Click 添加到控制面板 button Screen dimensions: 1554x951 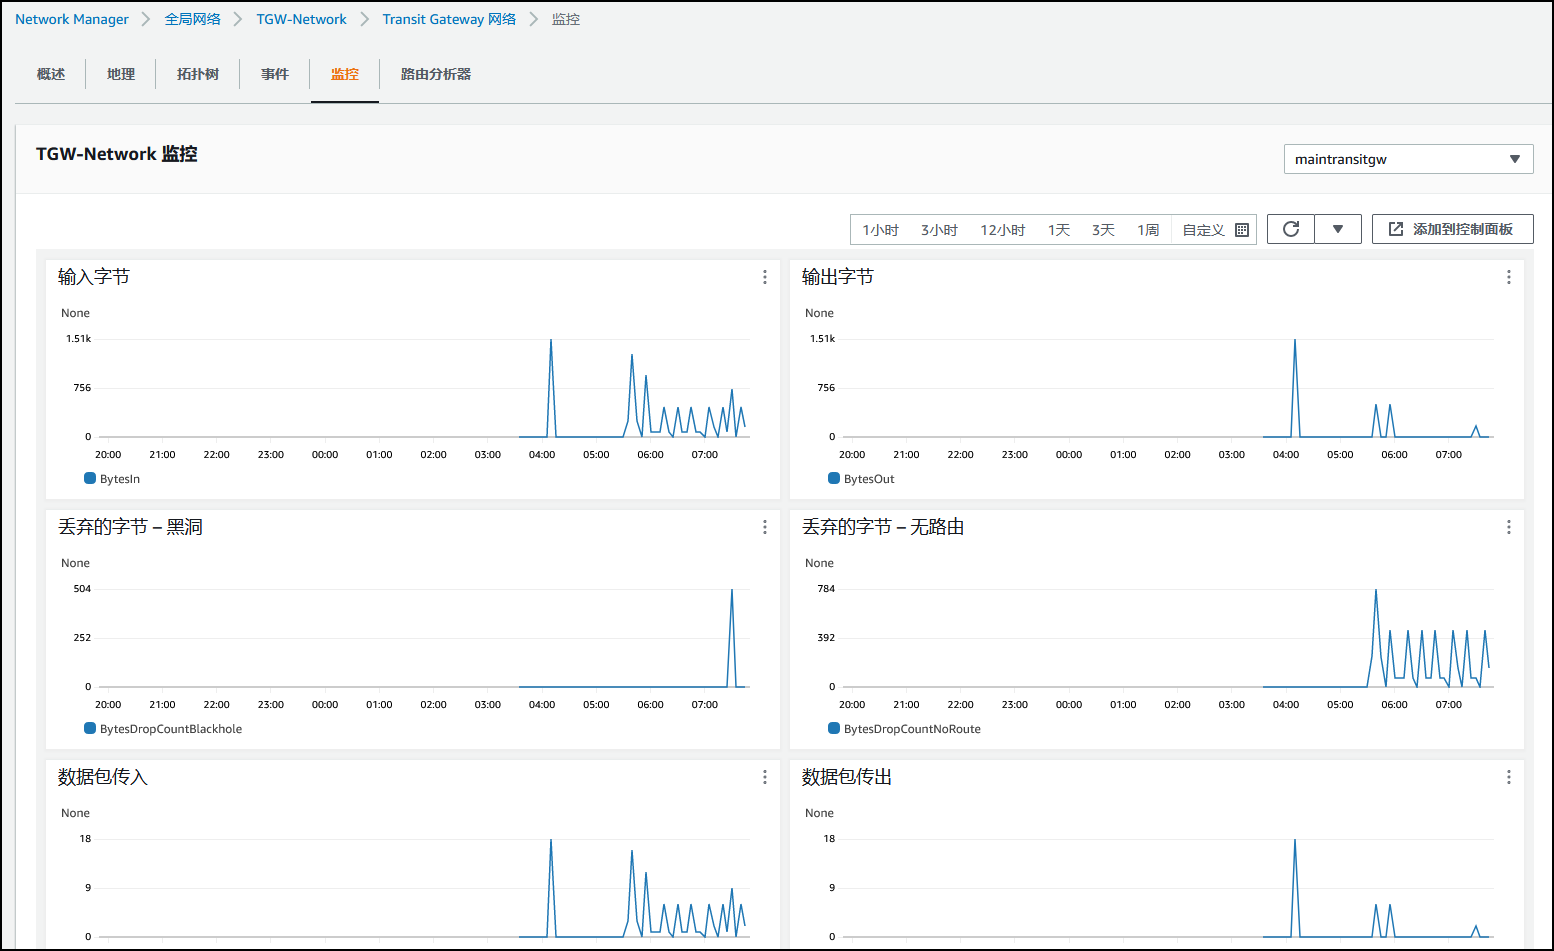[x=1453, y=229]
